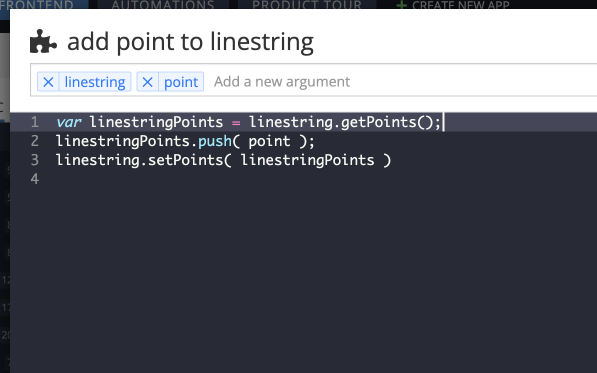Click the plus icon beside Create New App
597x373 pixels.
pos(401,5)
